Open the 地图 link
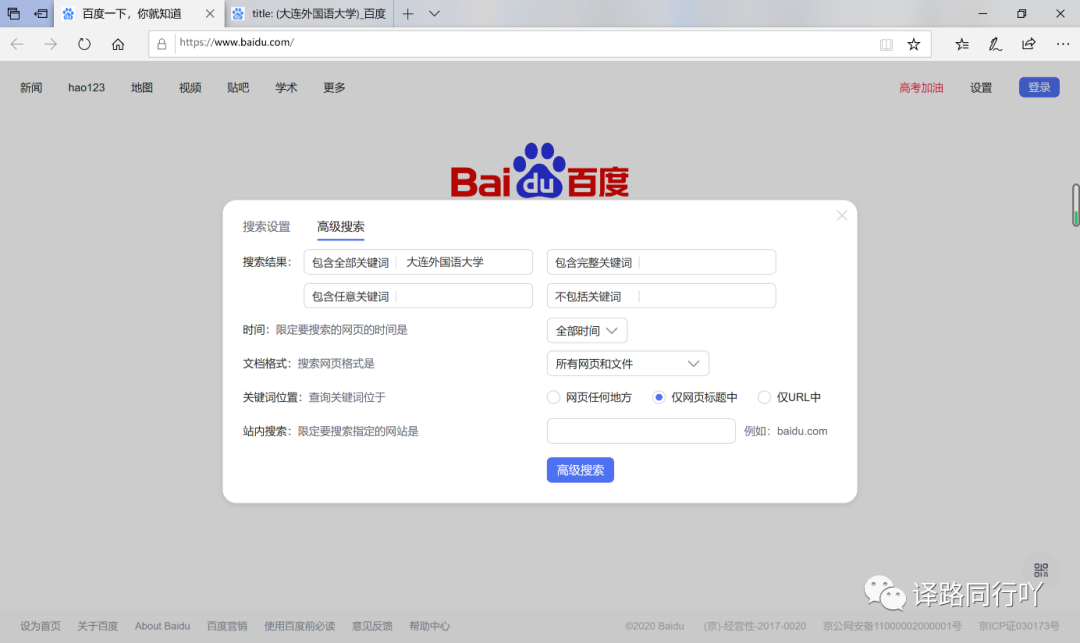The width and height of the screenshot is (1080, 643). click(142, 87)
